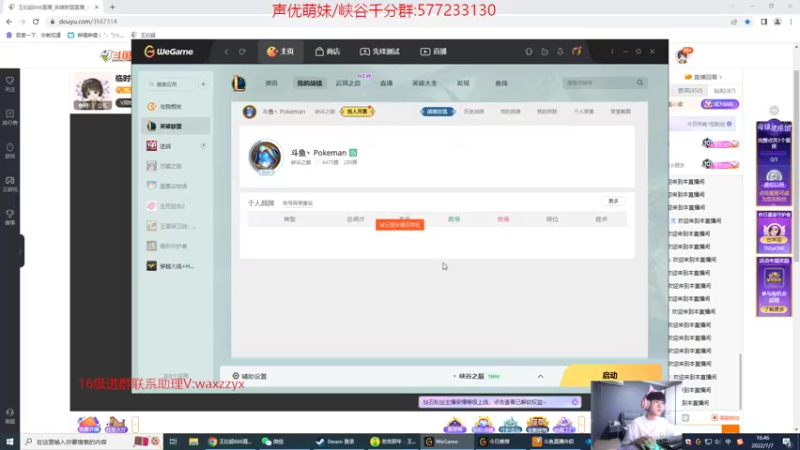Viewport: 800px width, 450px height.
Task: Open the 历史战绩 tab
Action: click(474, 111)
